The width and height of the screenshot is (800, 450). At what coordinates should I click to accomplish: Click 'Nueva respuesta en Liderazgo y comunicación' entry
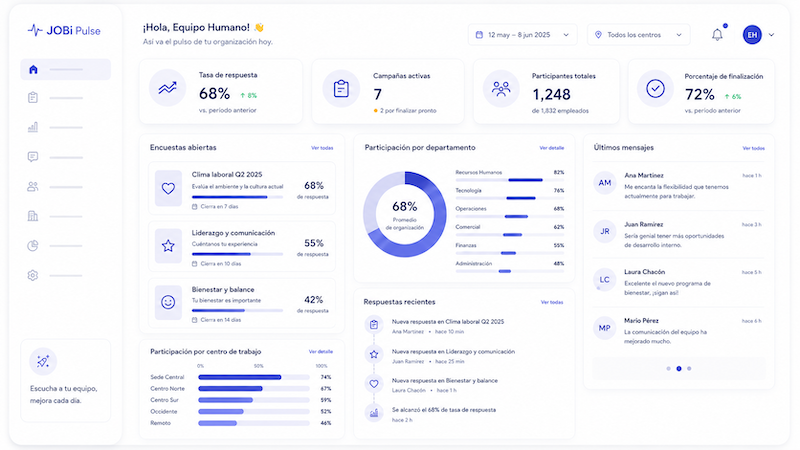coord(453,352)
